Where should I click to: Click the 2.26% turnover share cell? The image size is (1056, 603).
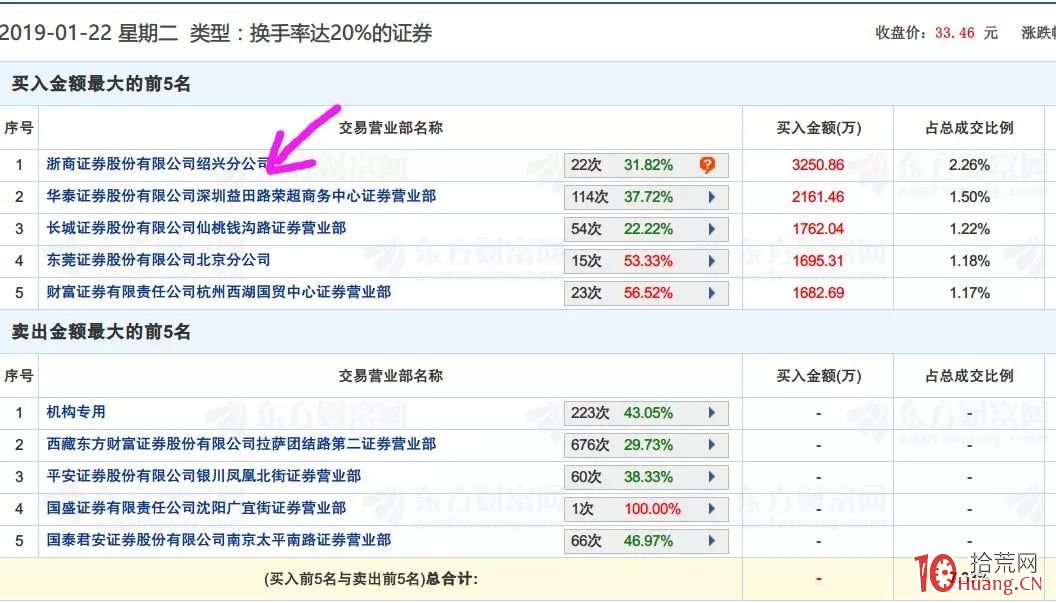969,165
